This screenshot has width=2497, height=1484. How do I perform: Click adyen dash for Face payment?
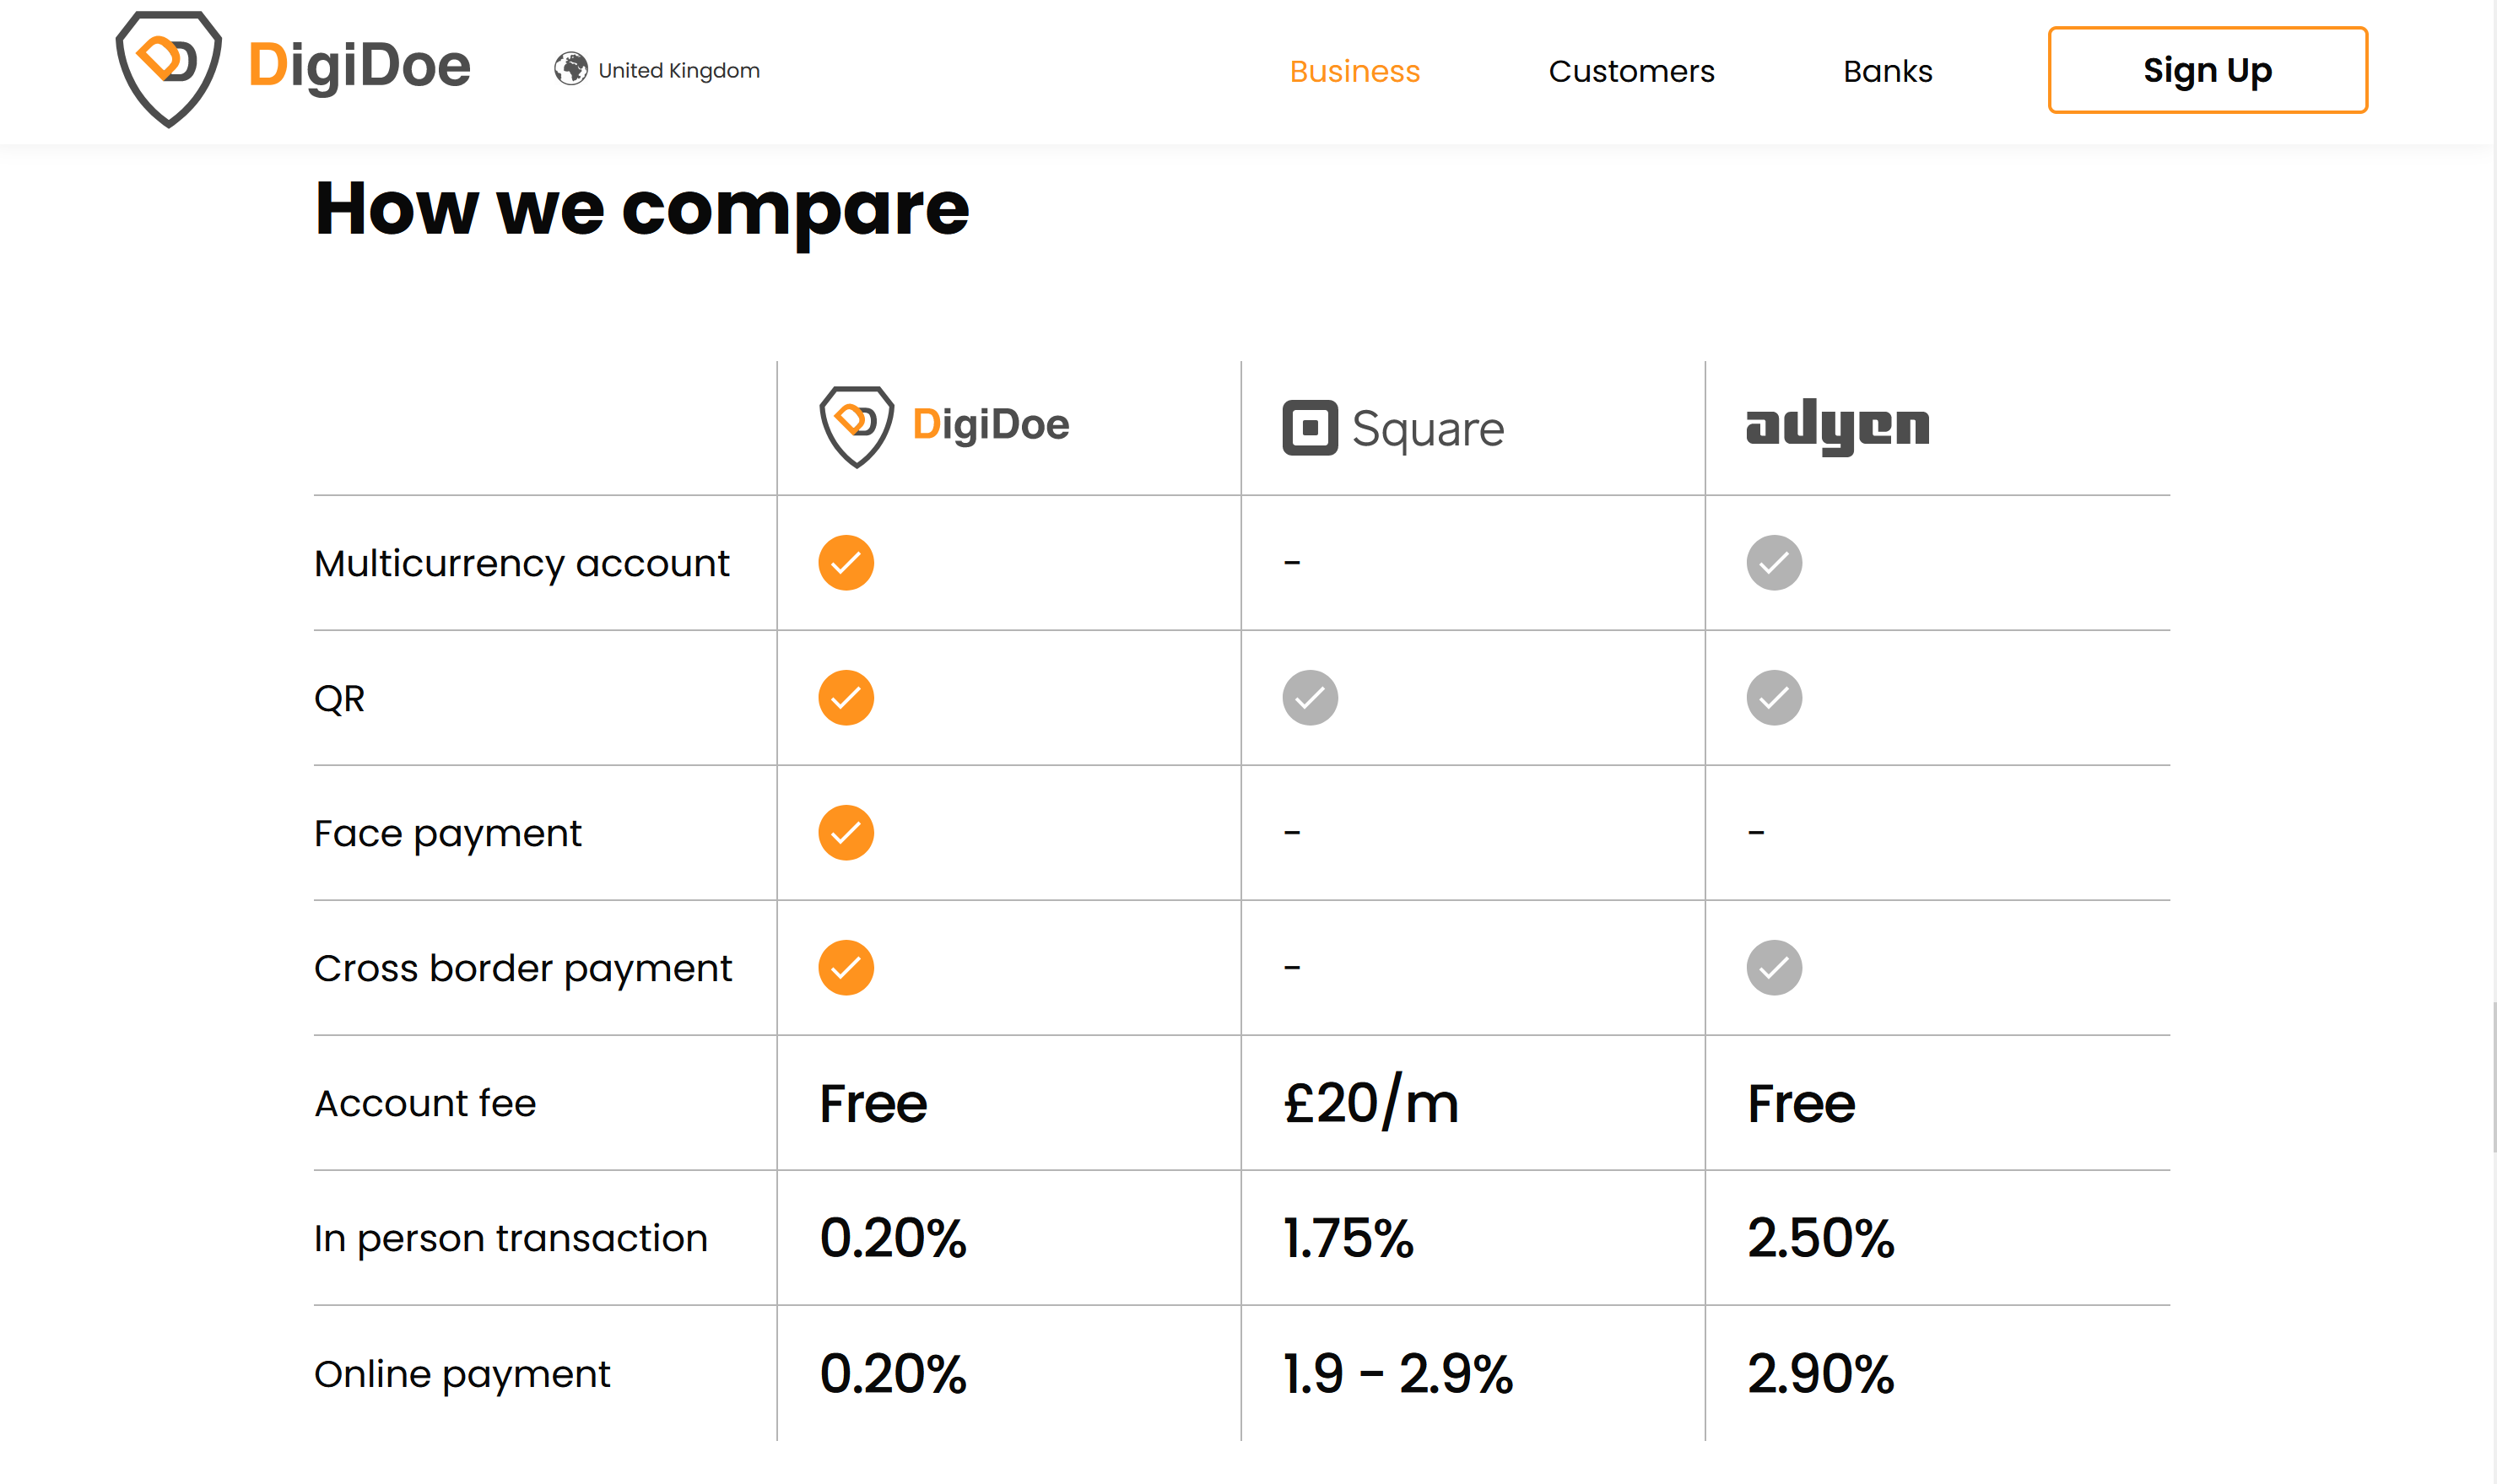[x=1756, y=832]
